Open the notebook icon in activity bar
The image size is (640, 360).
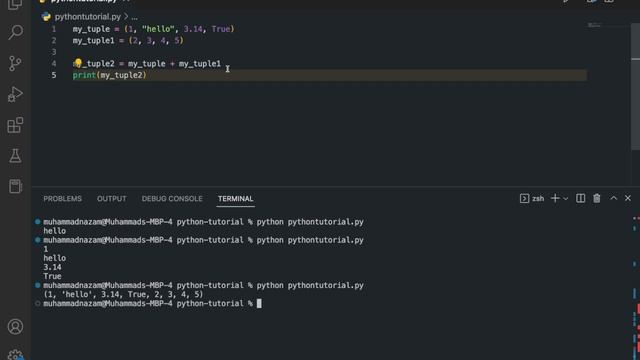15,186
